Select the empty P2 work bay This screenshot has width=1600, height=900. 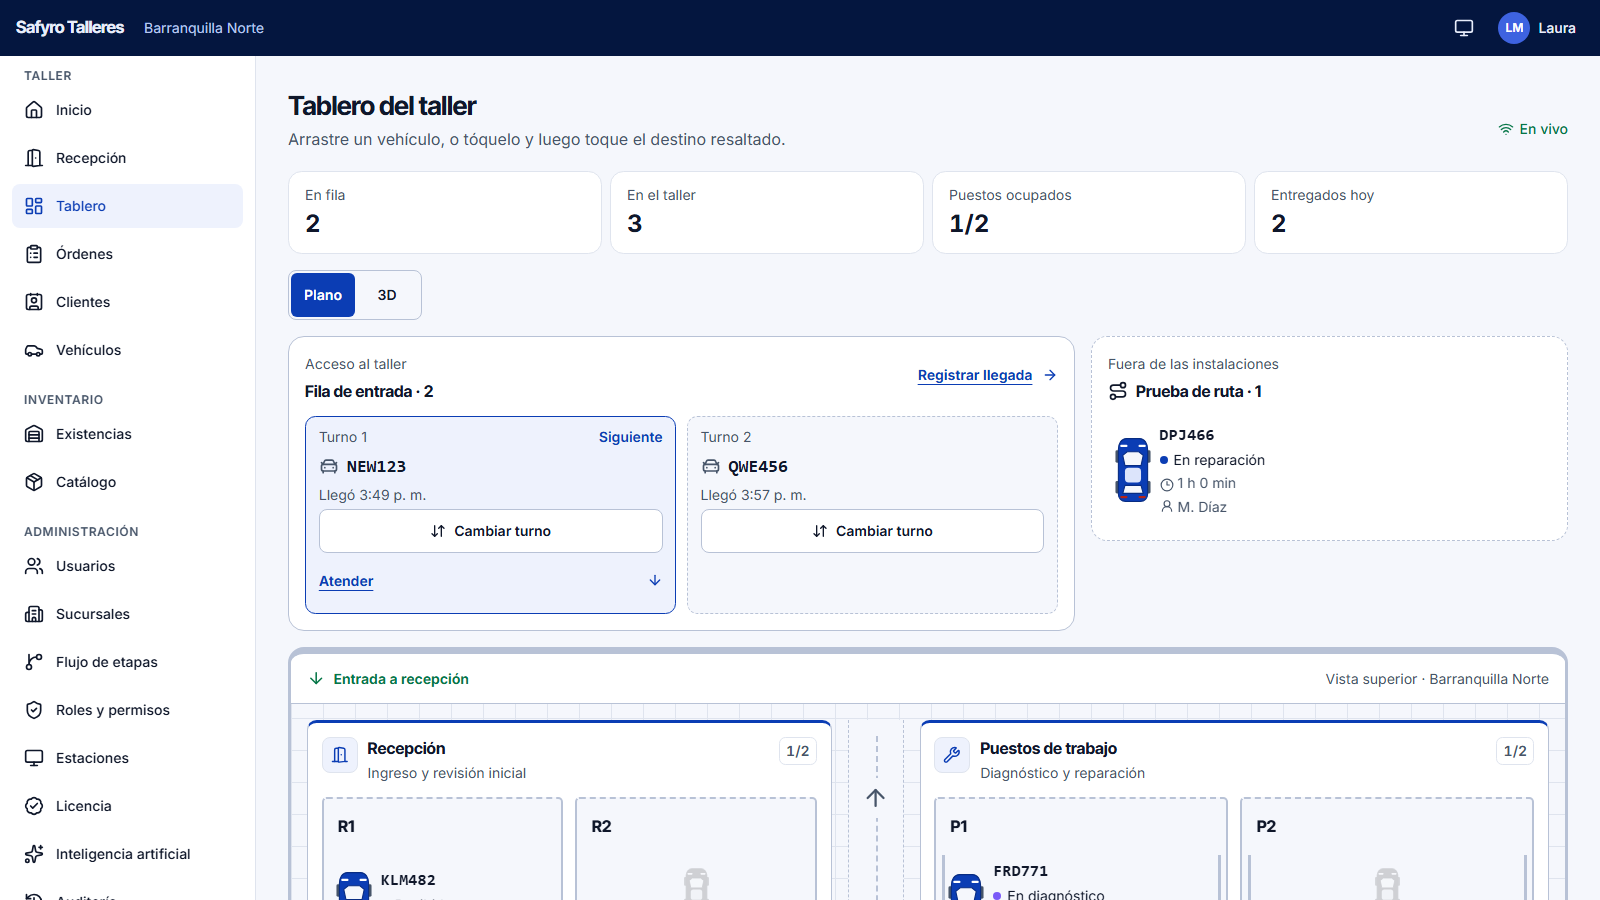[x=1387, y=849]
